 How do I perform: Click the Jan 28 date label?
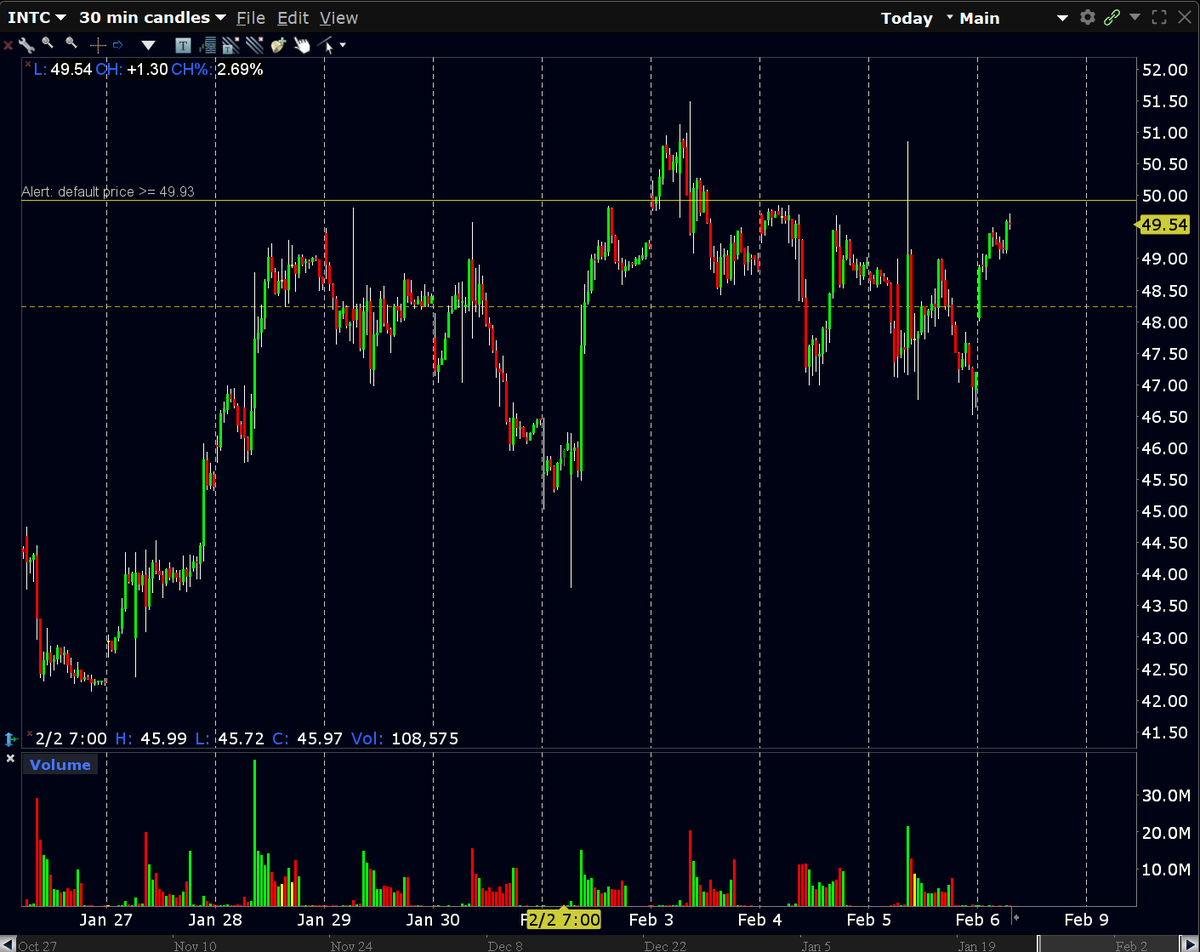tap(216, 919)
